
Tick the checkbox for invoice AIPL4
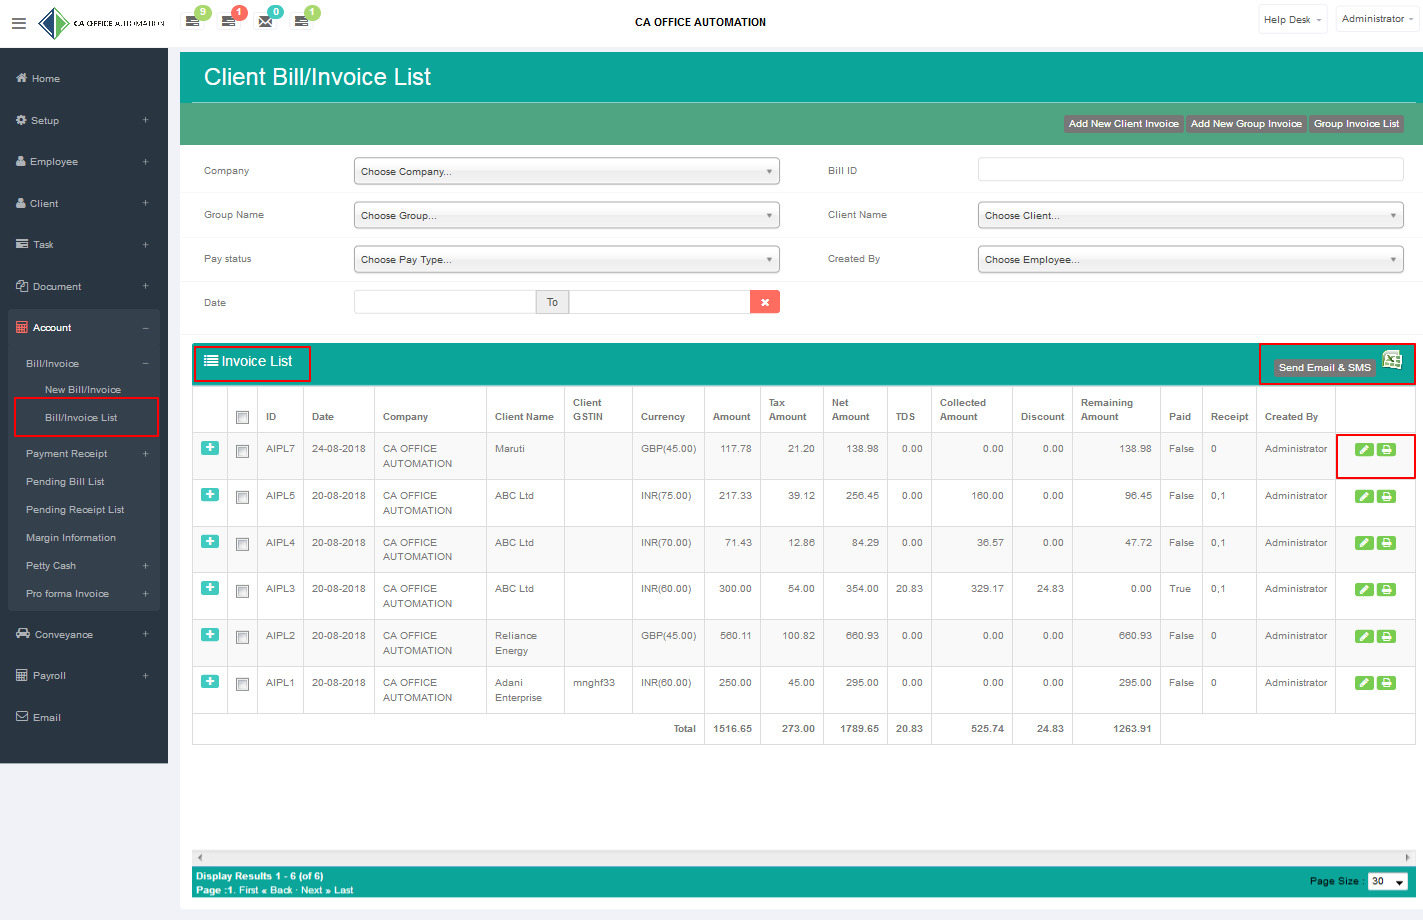point(242,544)
